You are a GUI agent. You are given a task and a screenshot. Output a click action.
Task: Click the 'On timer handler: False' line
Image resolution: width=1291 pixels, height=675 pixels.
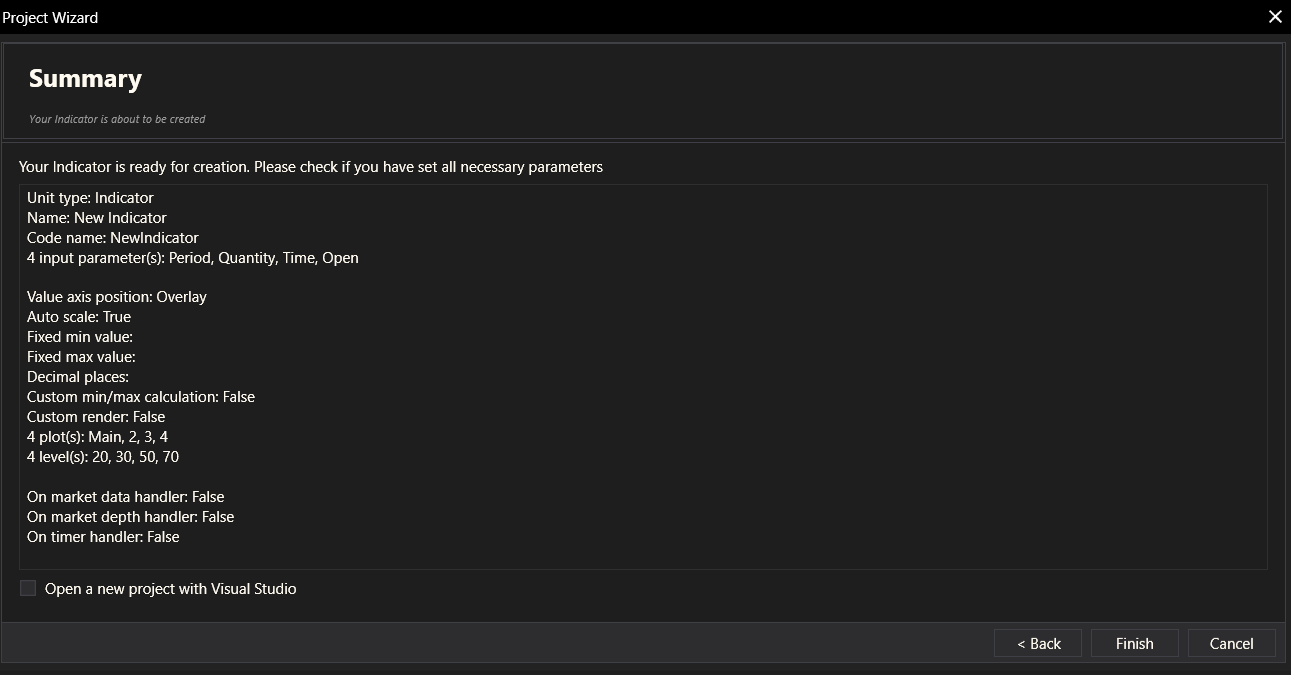(103, 537)
